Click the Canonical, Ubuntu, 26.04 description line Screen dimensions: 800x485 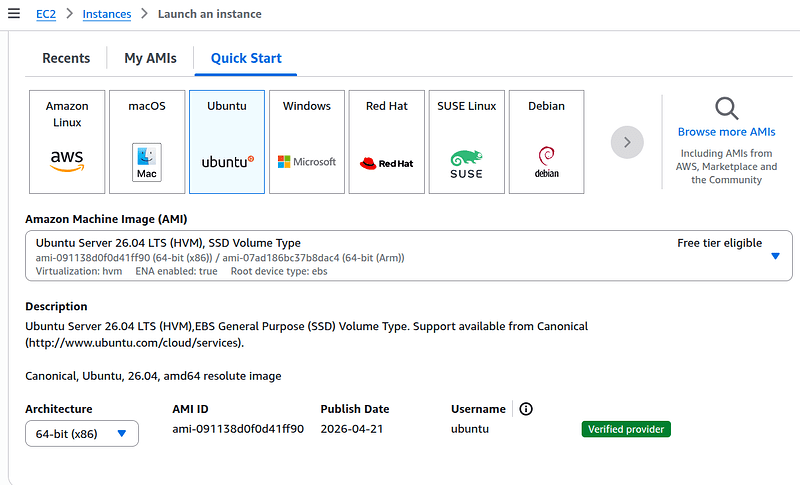click(x=153, y=376)
